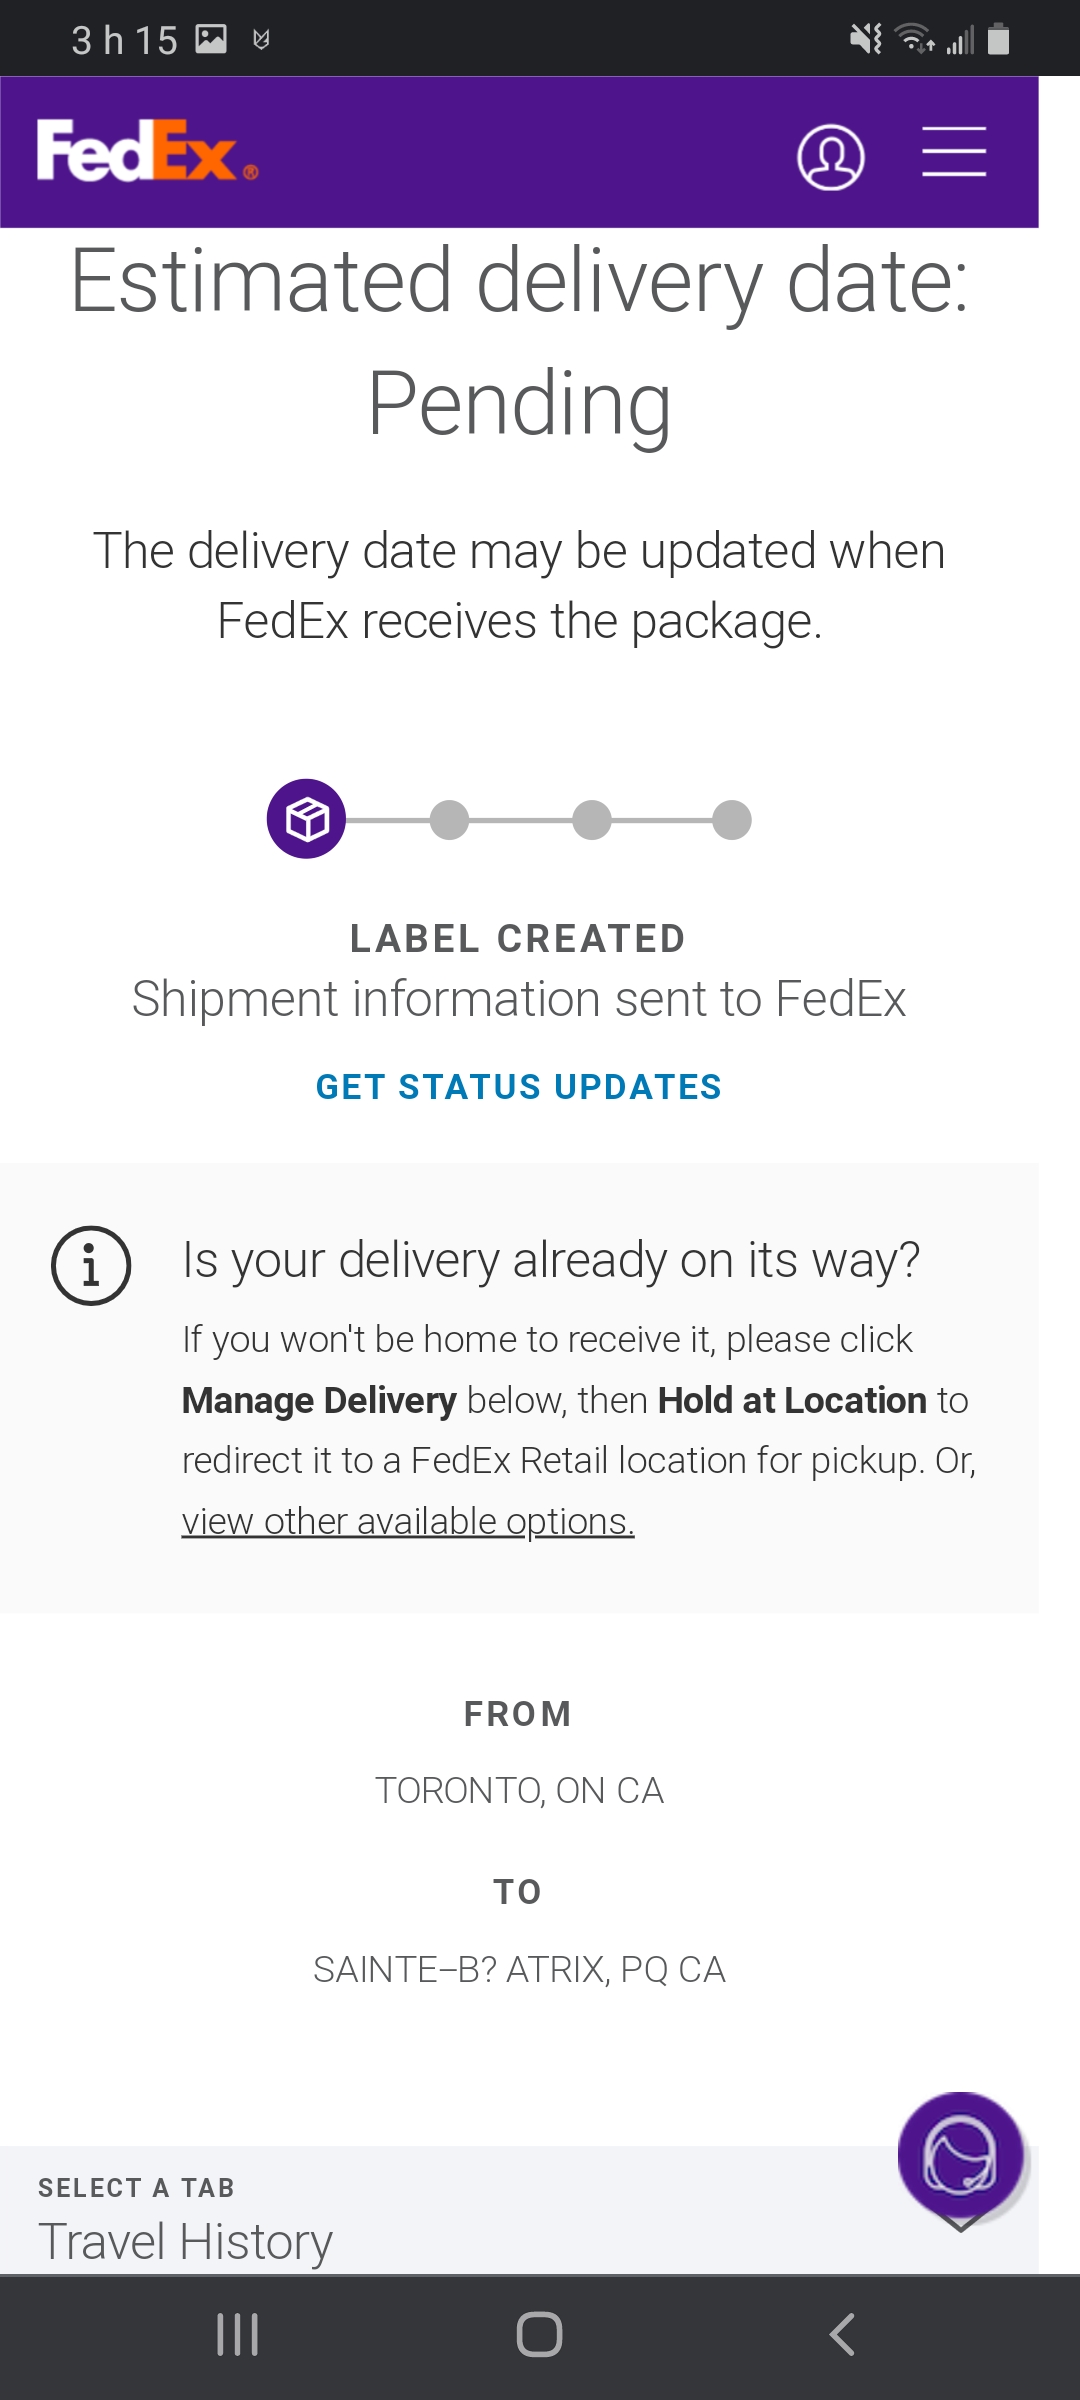Click GET STATUS UPDATES link
The image size is (1080, 2400).
(518, 1087)
